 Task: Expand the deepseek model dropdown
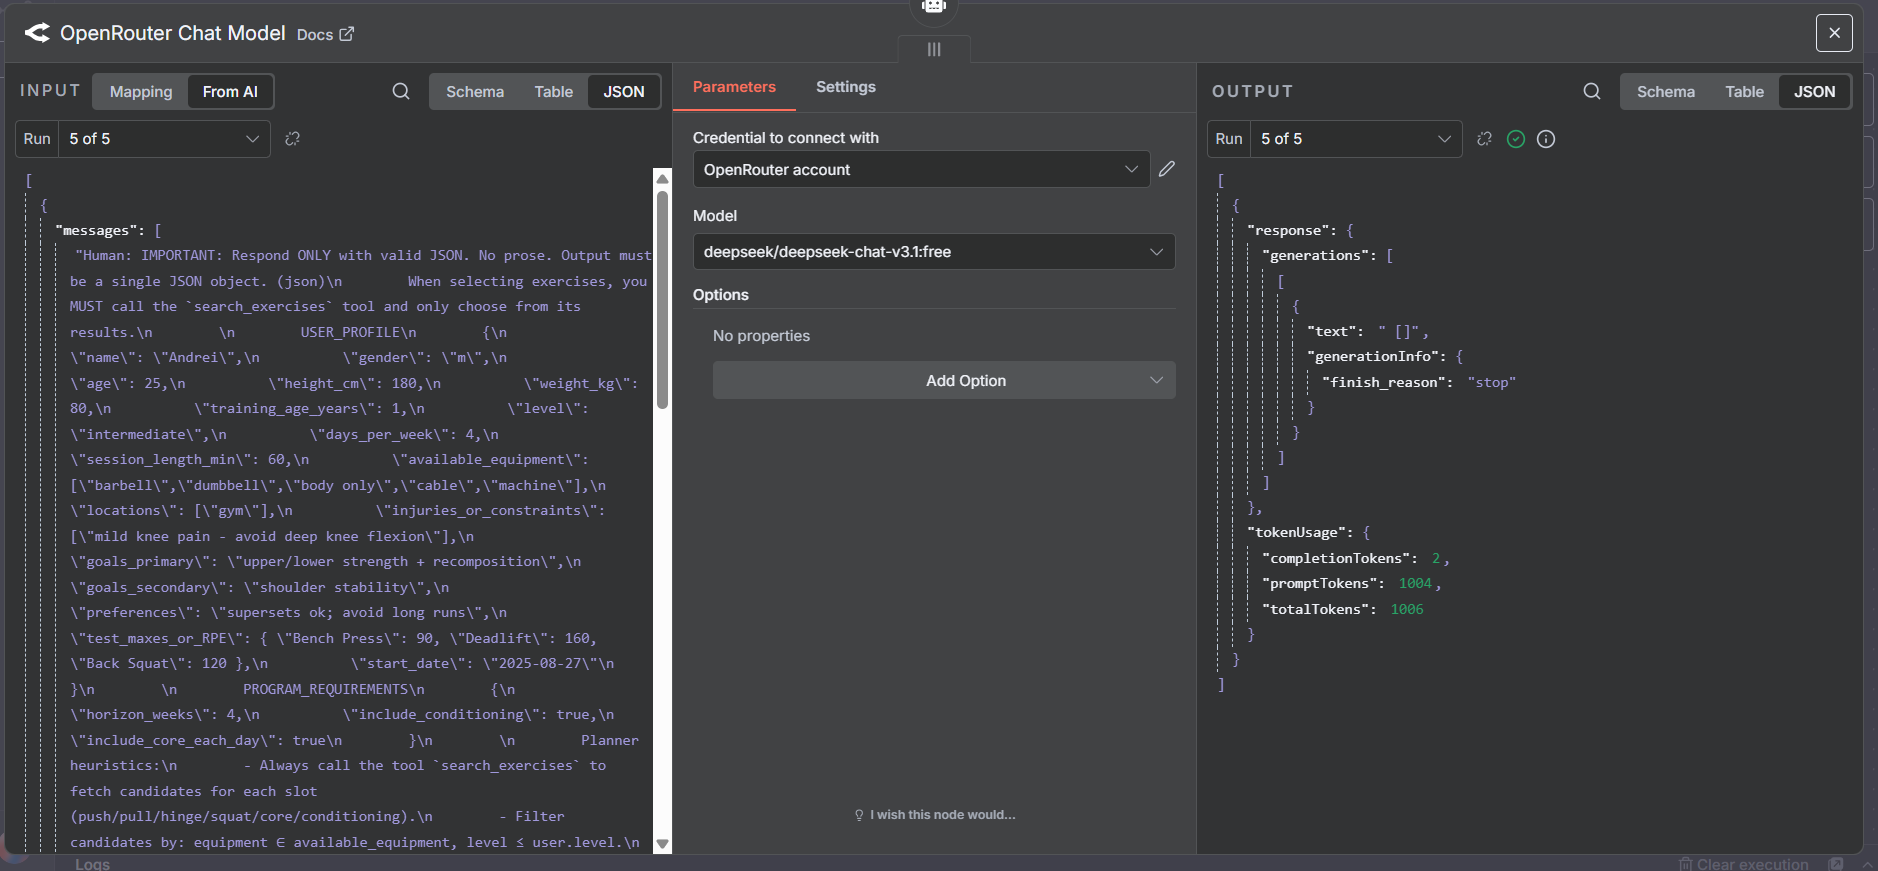[933, 252]
